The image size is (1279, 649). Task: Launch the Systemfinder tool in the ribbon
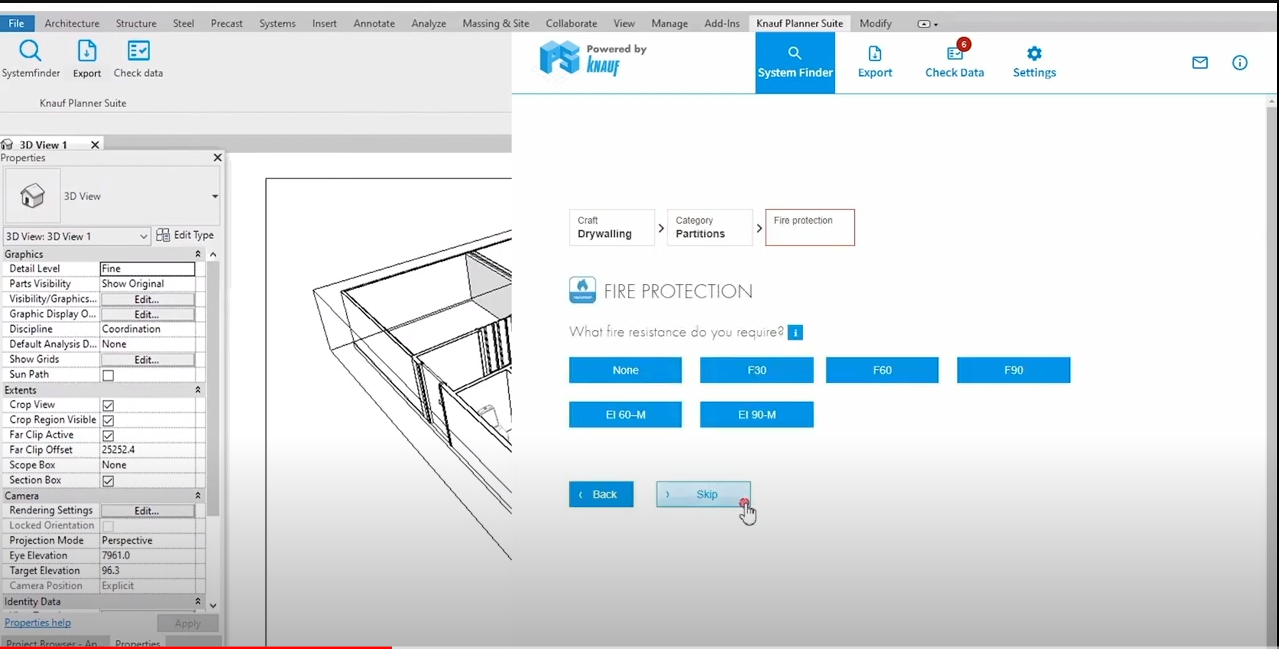[31, 59]
